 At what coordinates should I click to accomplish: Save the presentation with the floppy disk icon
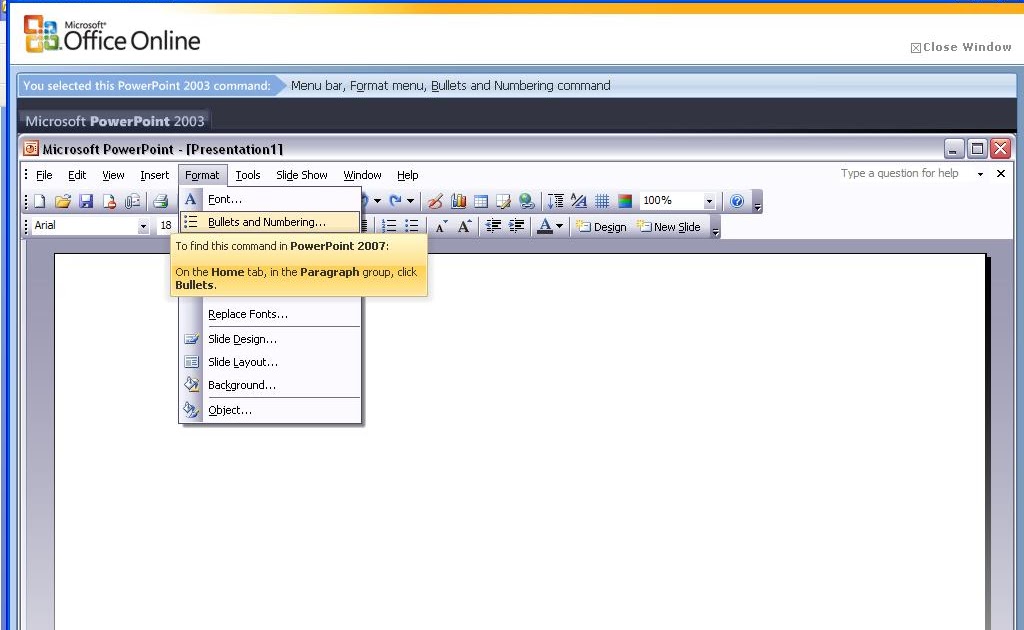86,201
